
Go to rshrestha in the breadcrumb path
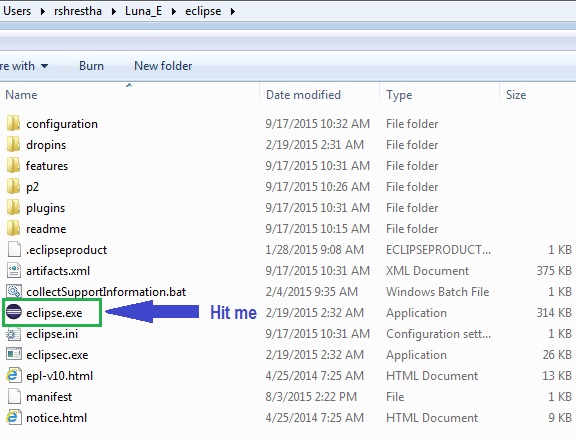click(78, 11)
